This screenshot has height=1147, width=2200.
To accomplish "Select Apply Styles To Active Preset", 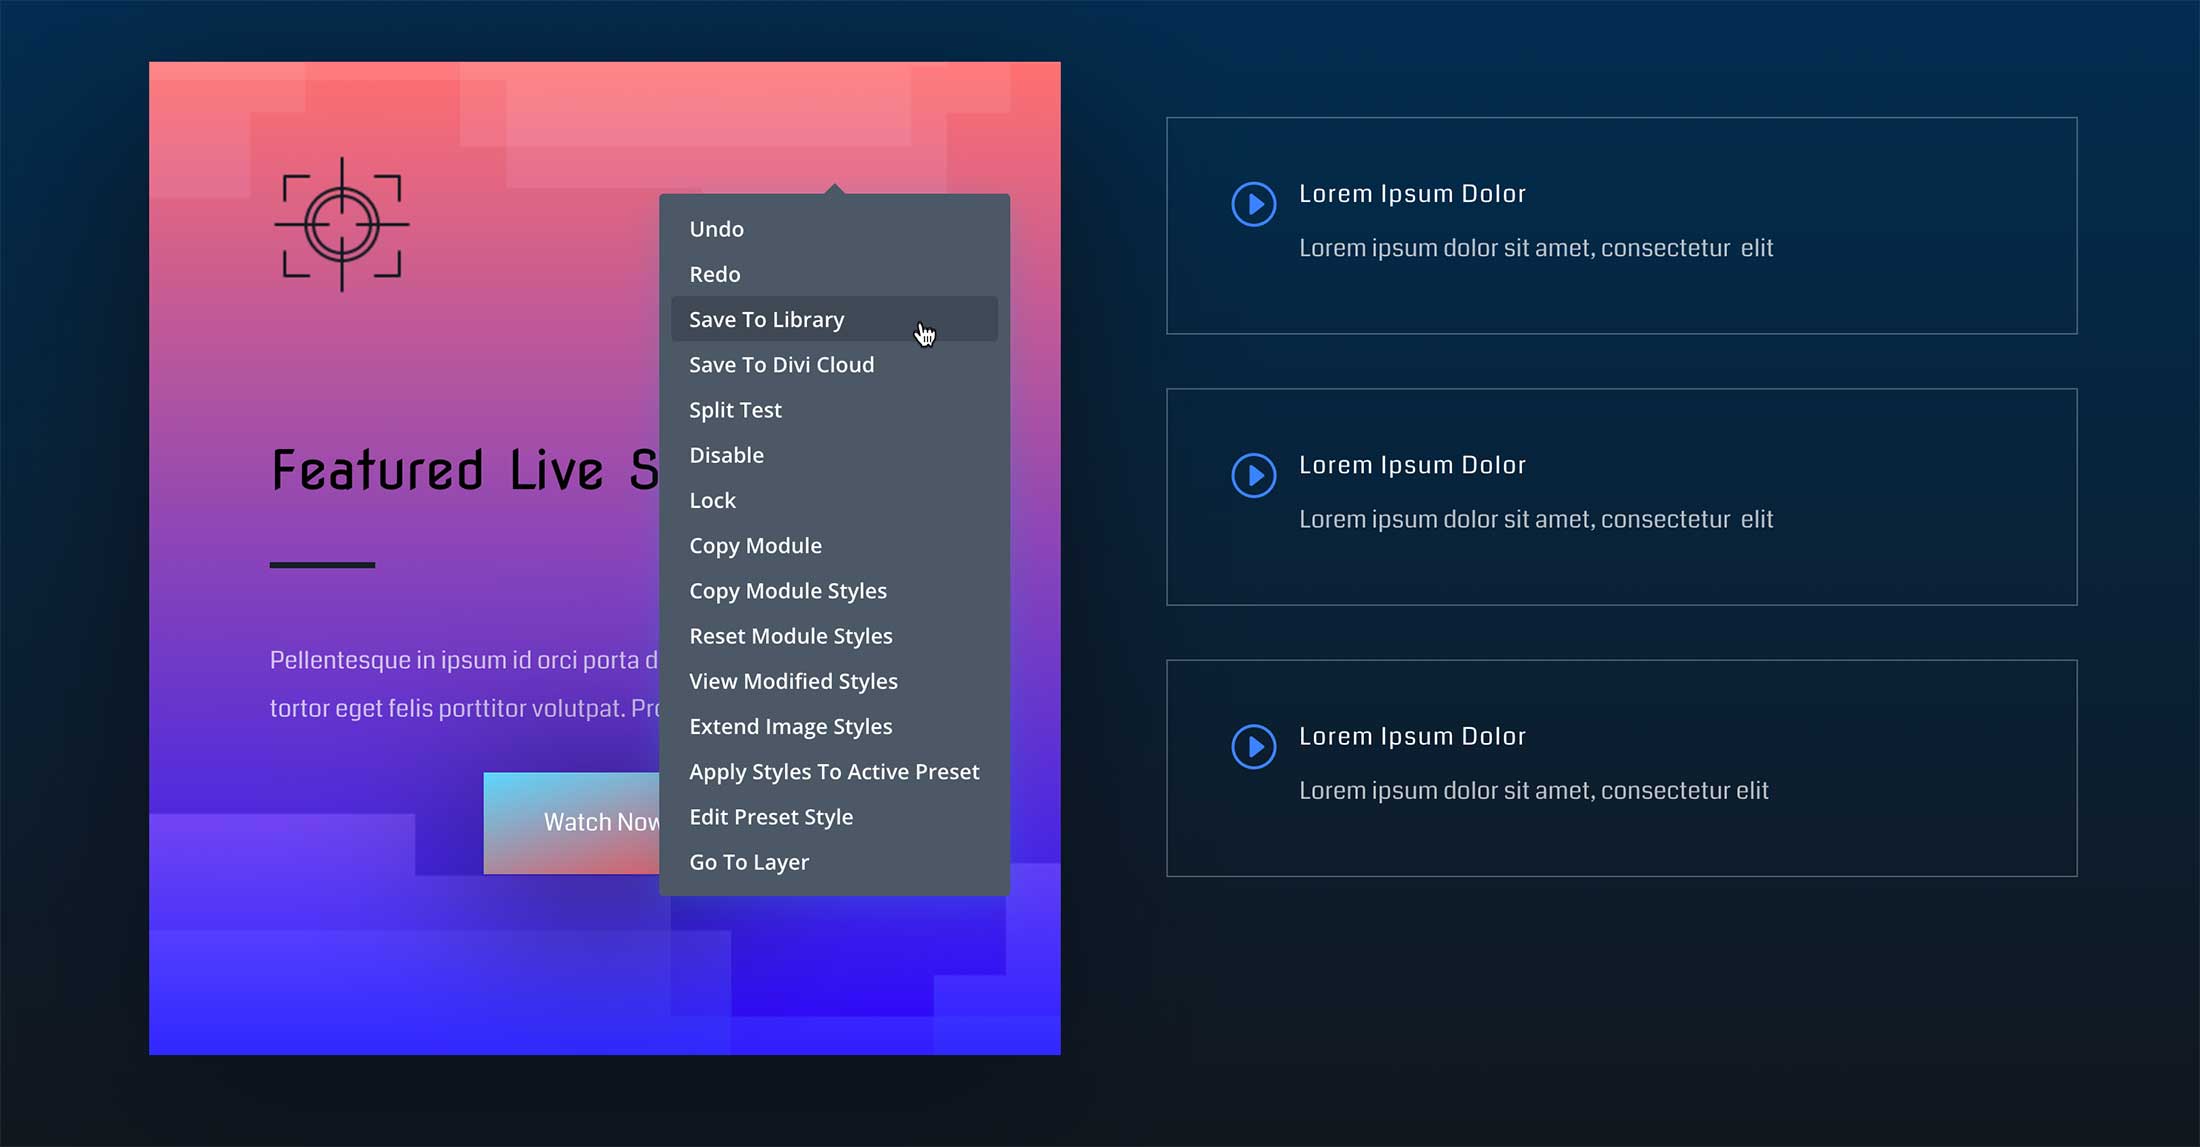I will coord(833,772).
